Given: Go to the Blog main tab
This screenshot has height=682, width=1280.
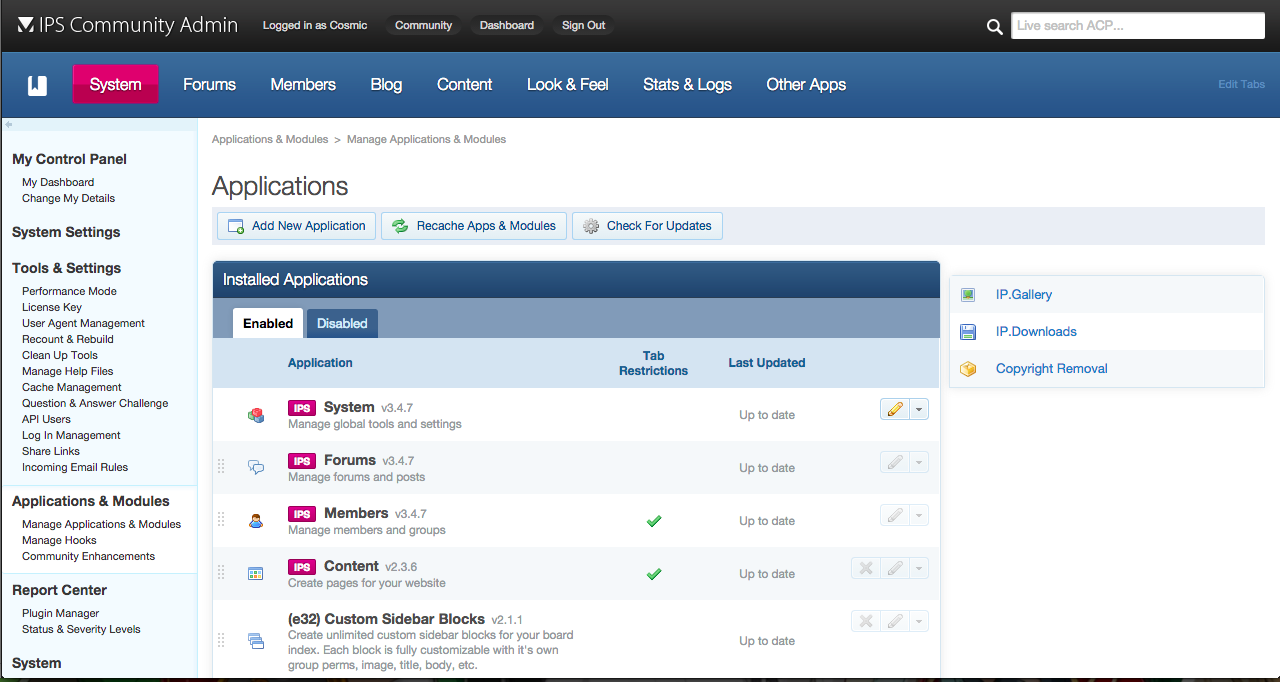Looking at the screenshot, I should 386,85.
